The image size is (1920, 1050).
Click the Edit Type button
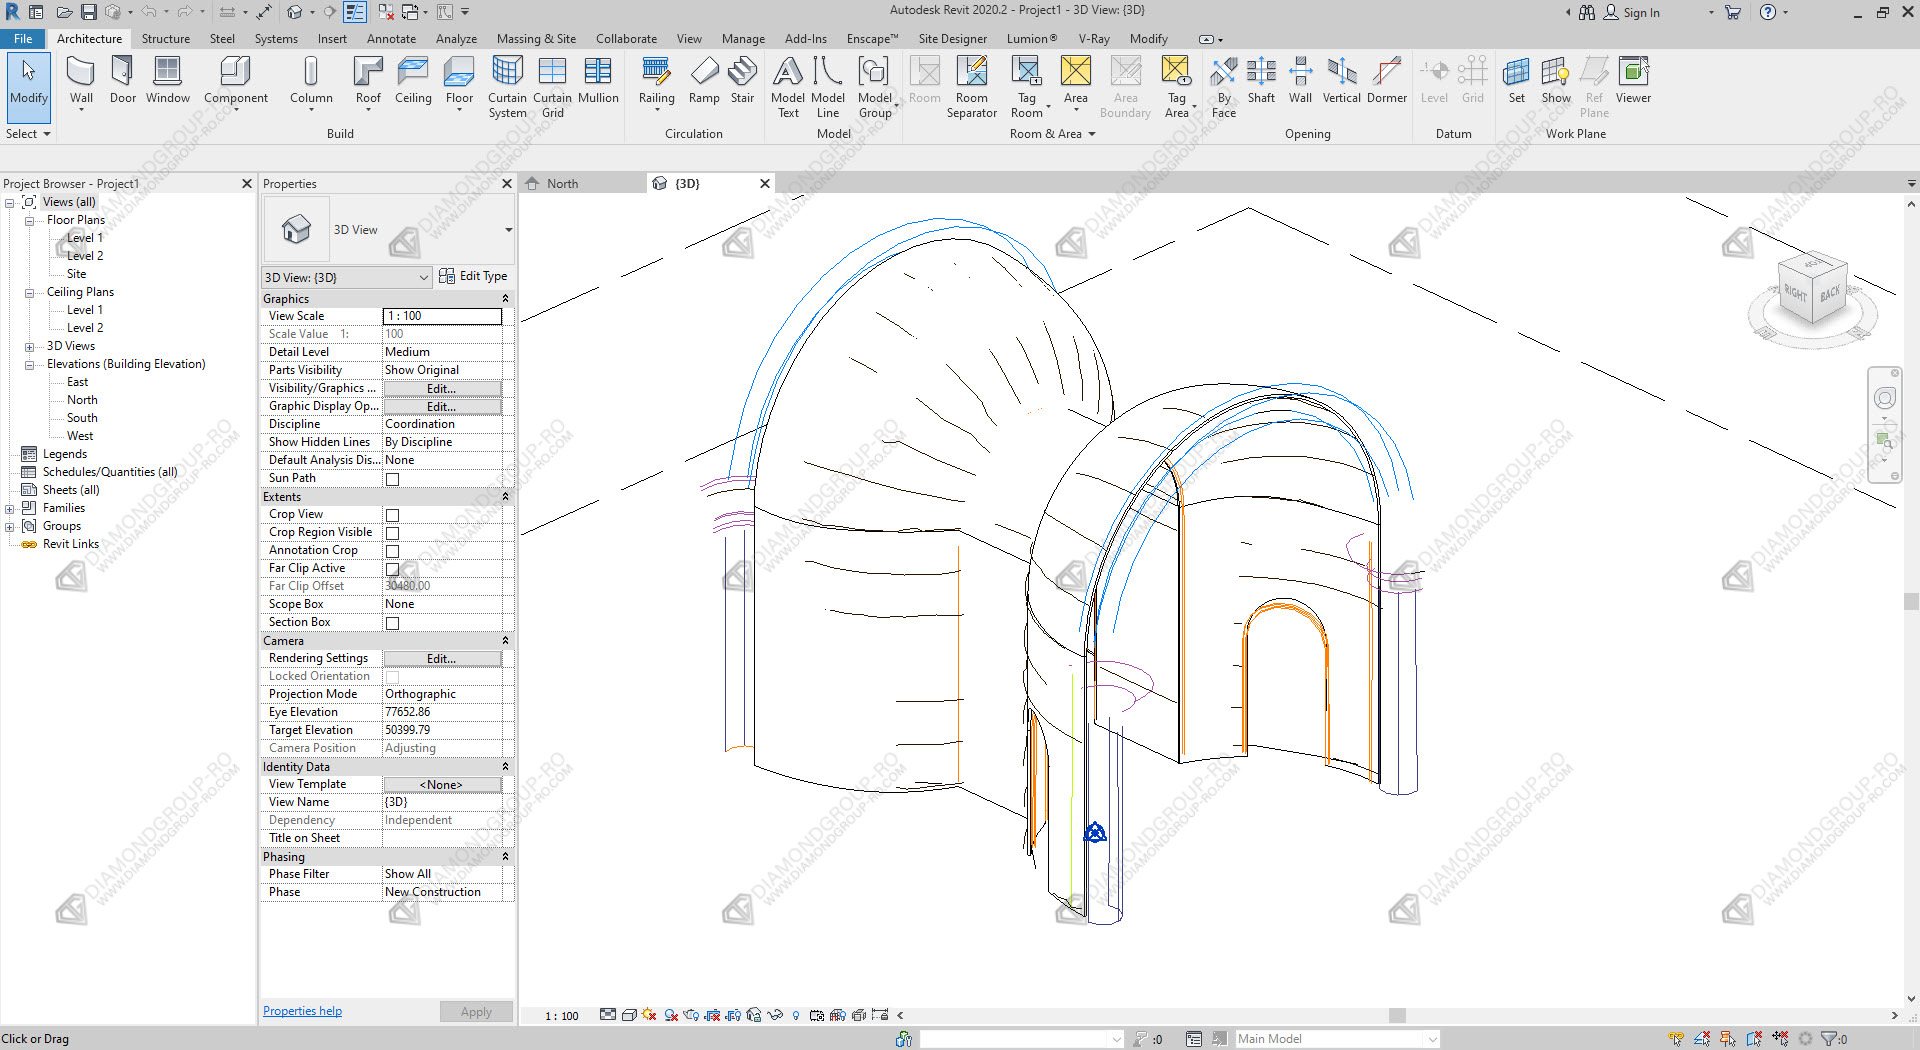coord(473,276)
